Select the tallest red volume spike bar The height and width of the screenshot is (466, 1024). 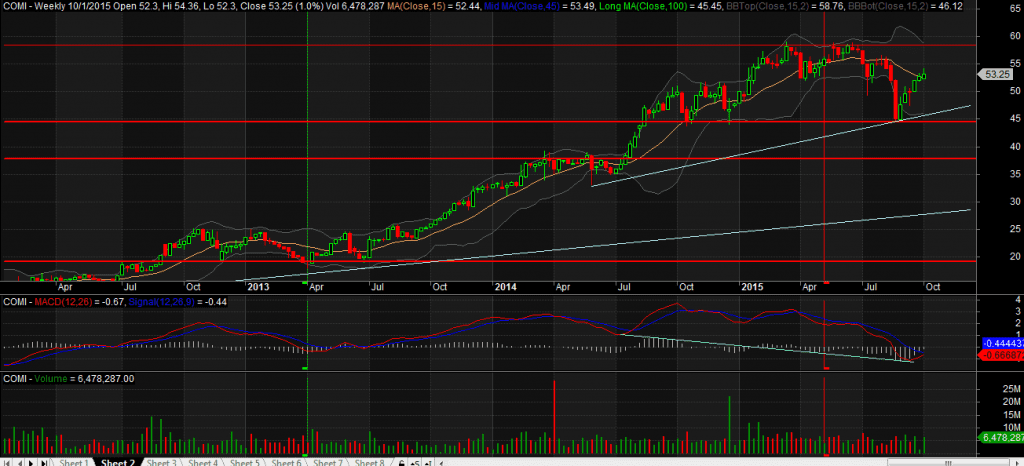pos(554,417)
